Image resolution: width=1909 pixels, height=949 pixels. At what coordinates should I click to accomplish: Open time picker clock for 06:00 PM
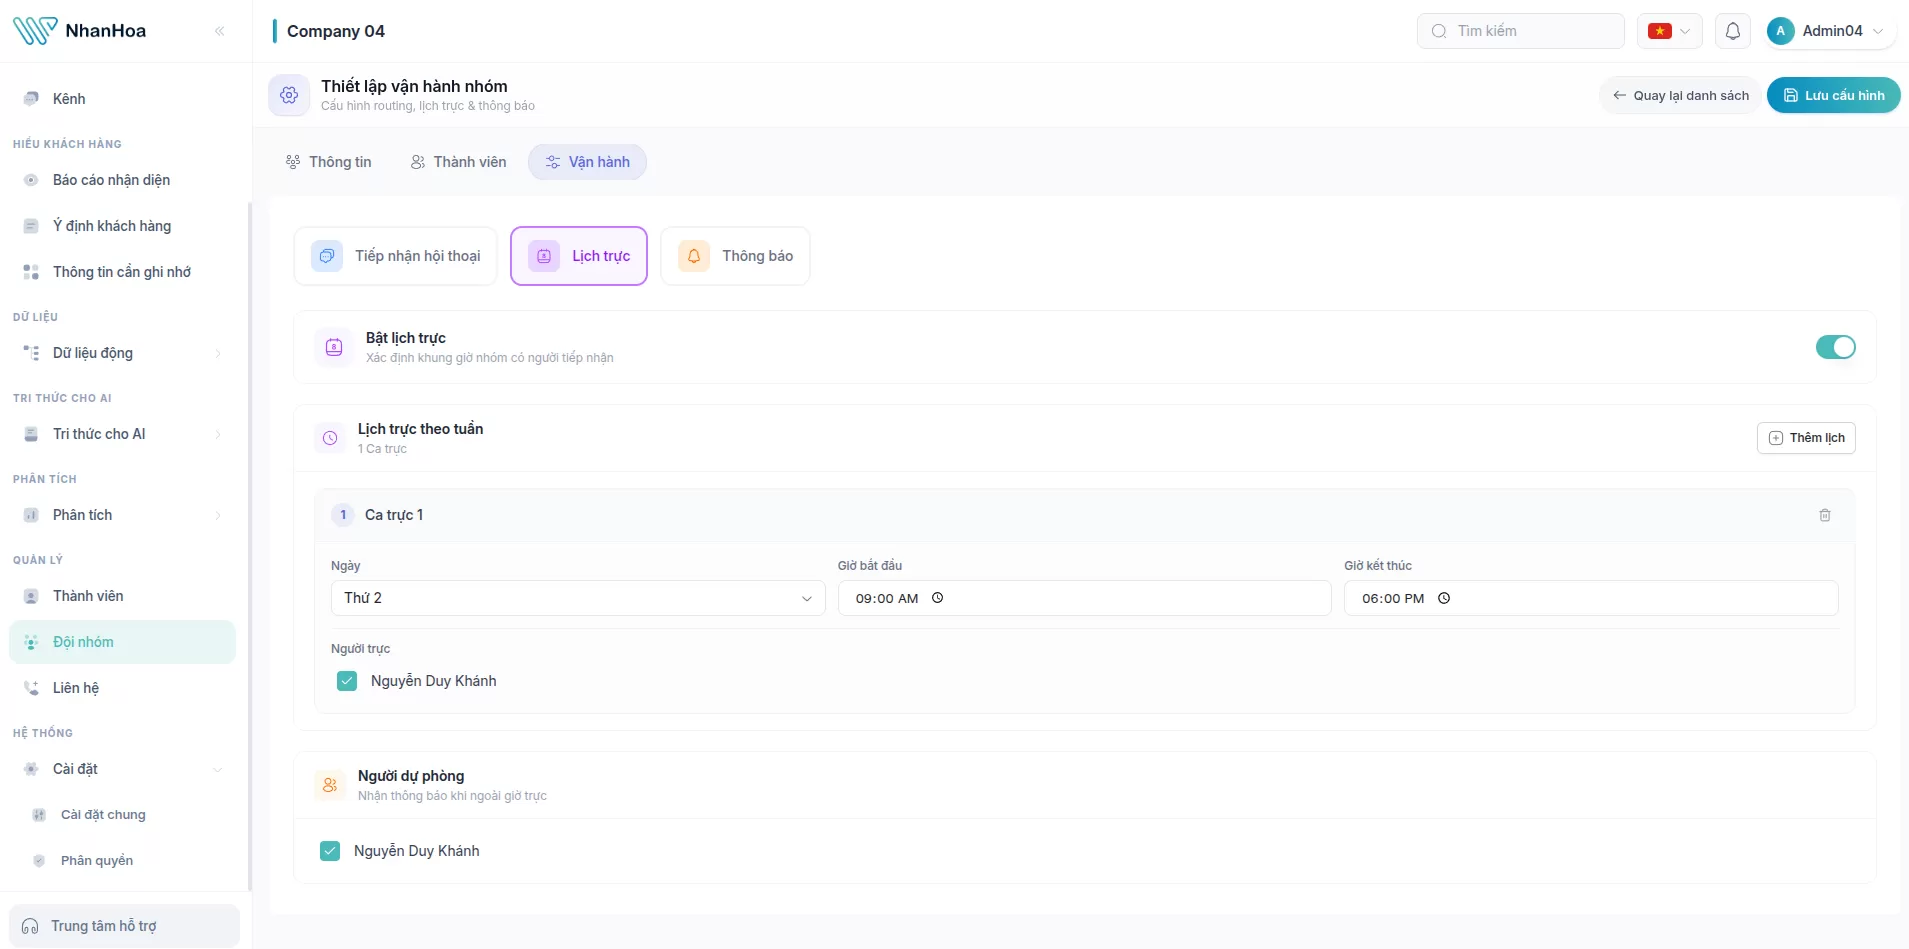pos(1444,598)
